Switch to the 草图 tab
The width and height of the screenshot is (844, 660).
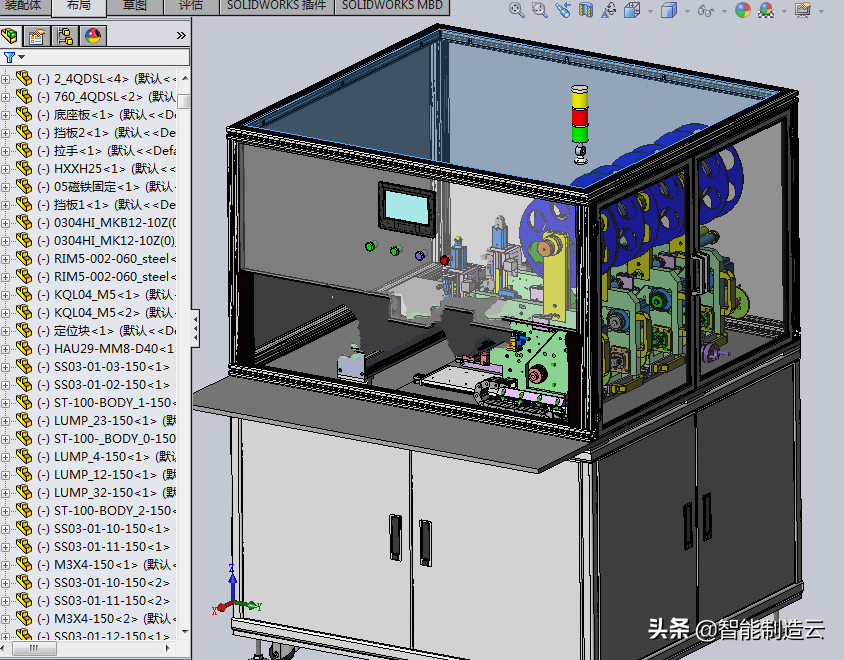[x=134, y=6]
